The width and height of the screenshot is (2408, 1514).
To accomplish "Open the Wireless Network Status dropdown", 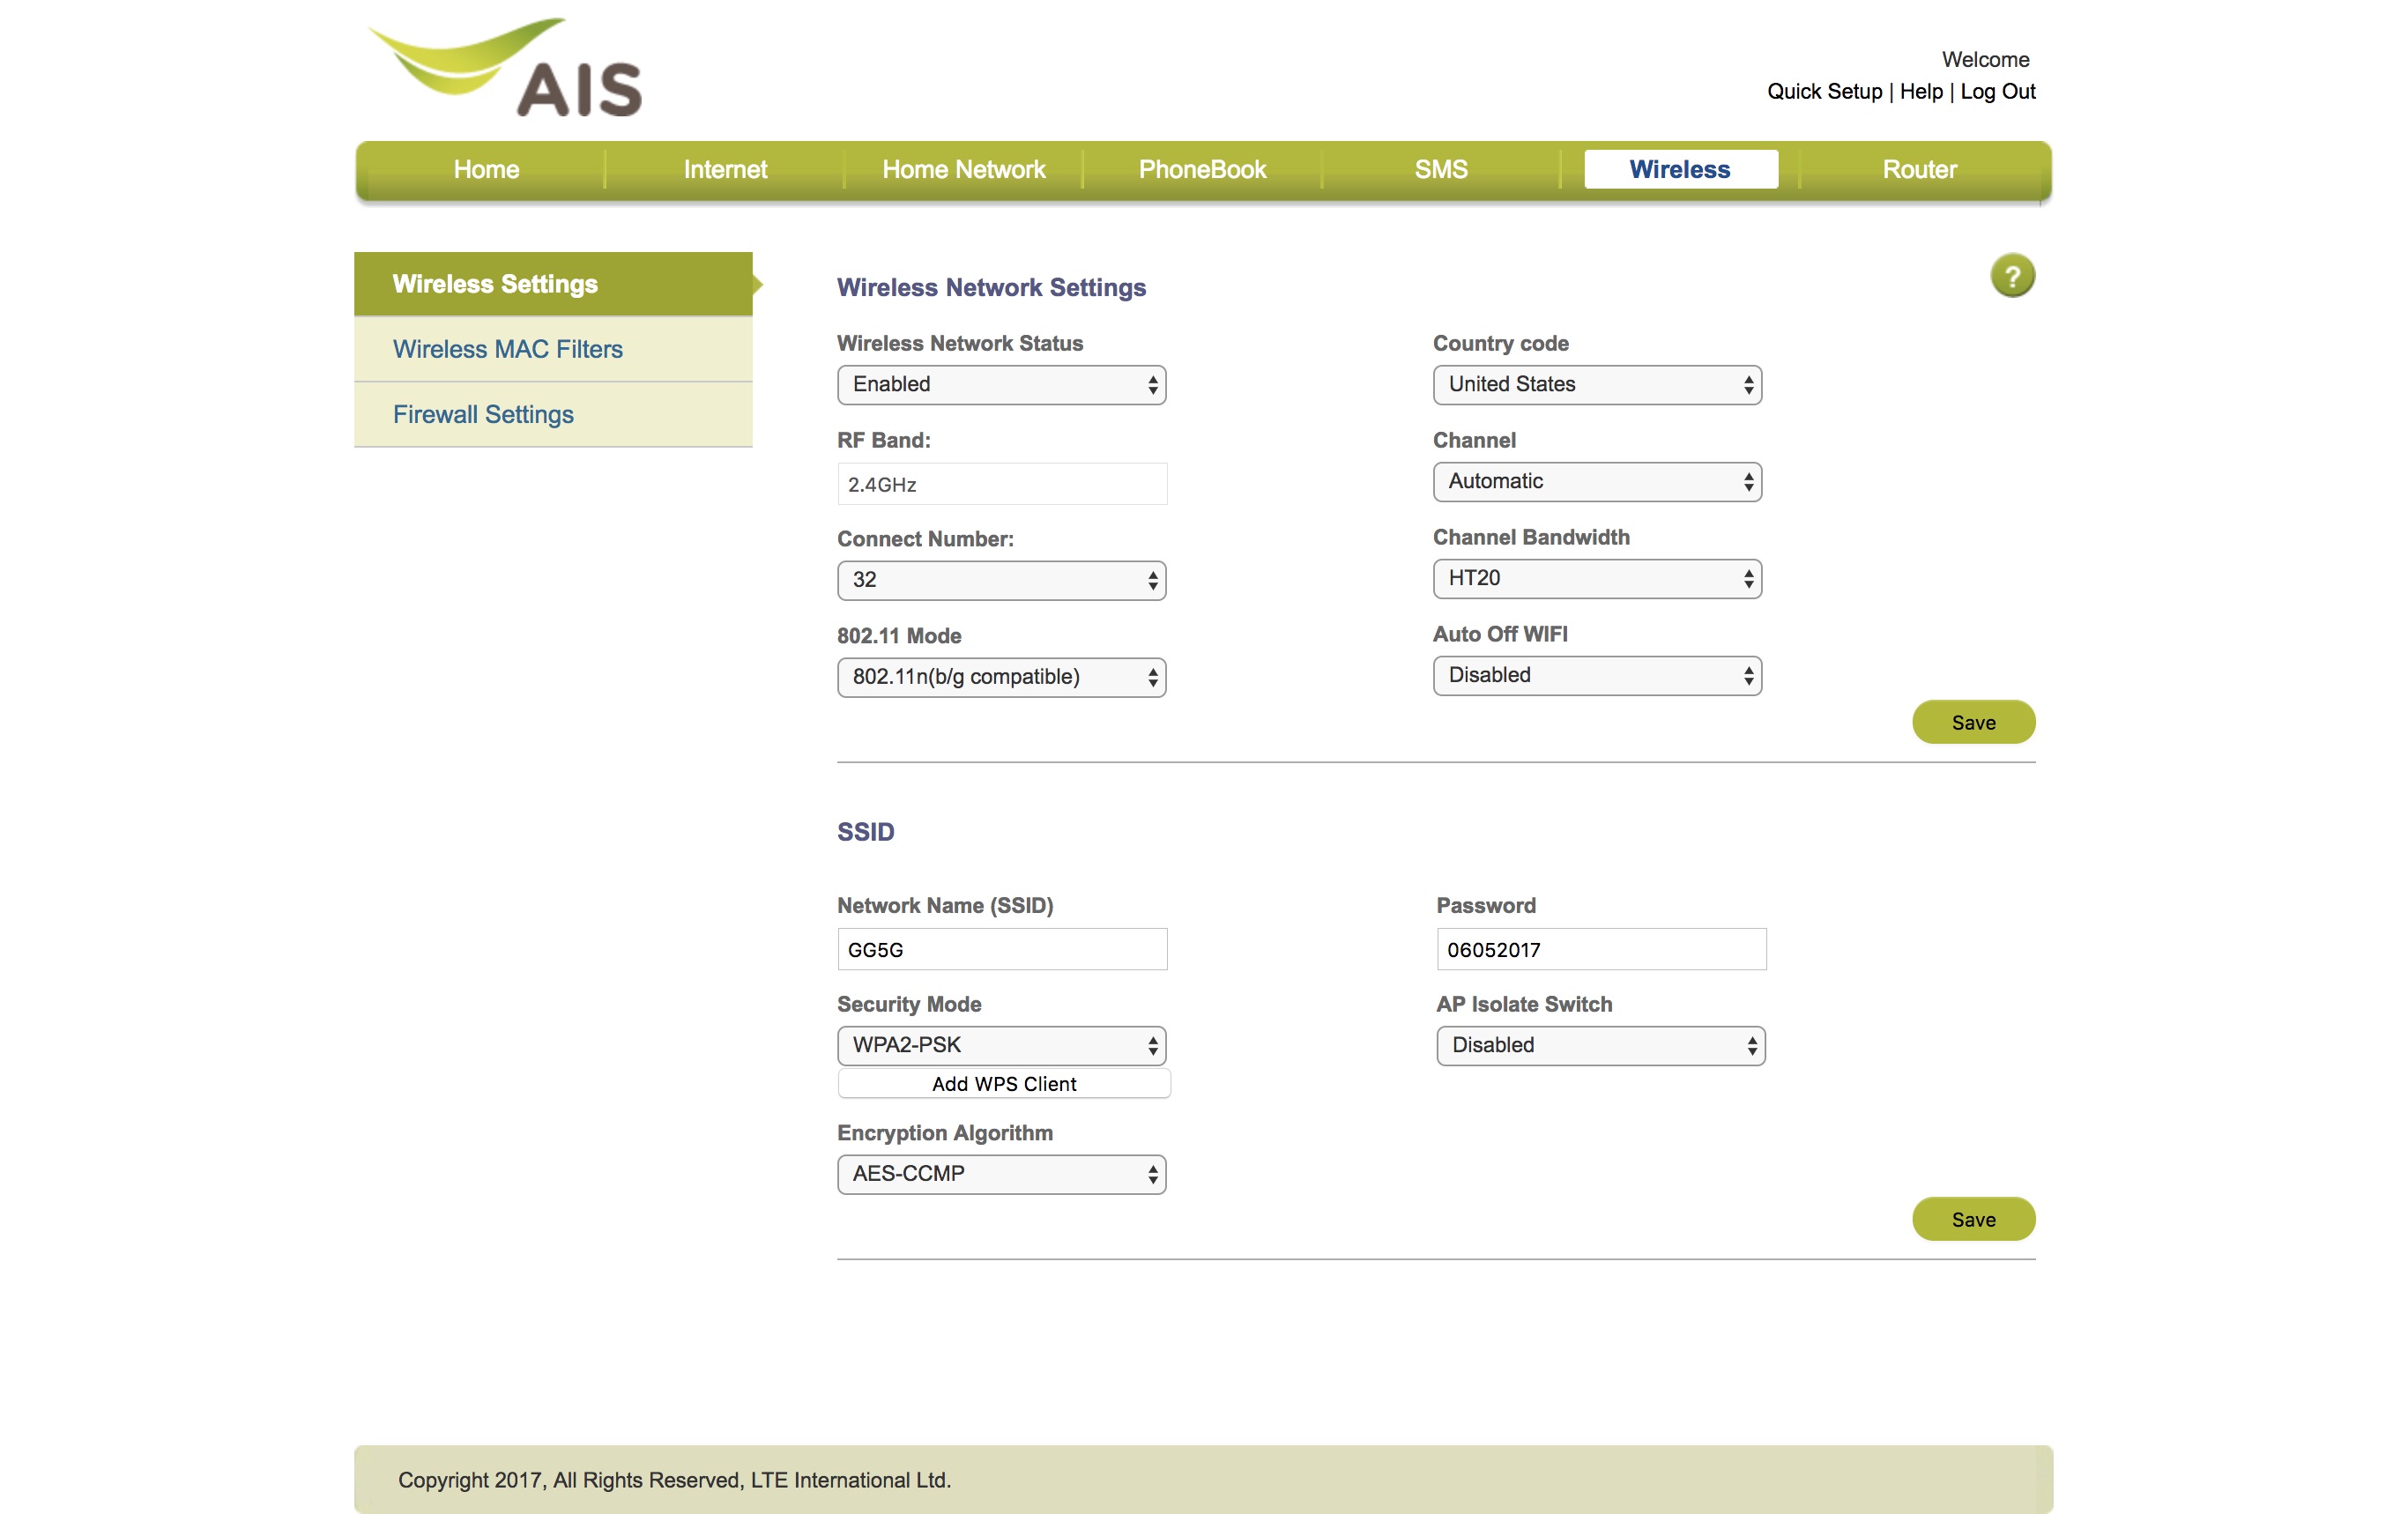I will click(1001, 385).
